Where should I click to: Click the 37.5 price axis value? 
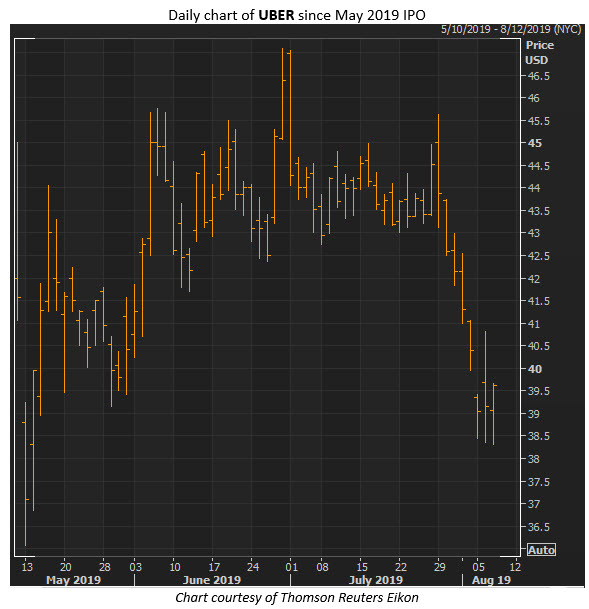coord(539,482)
